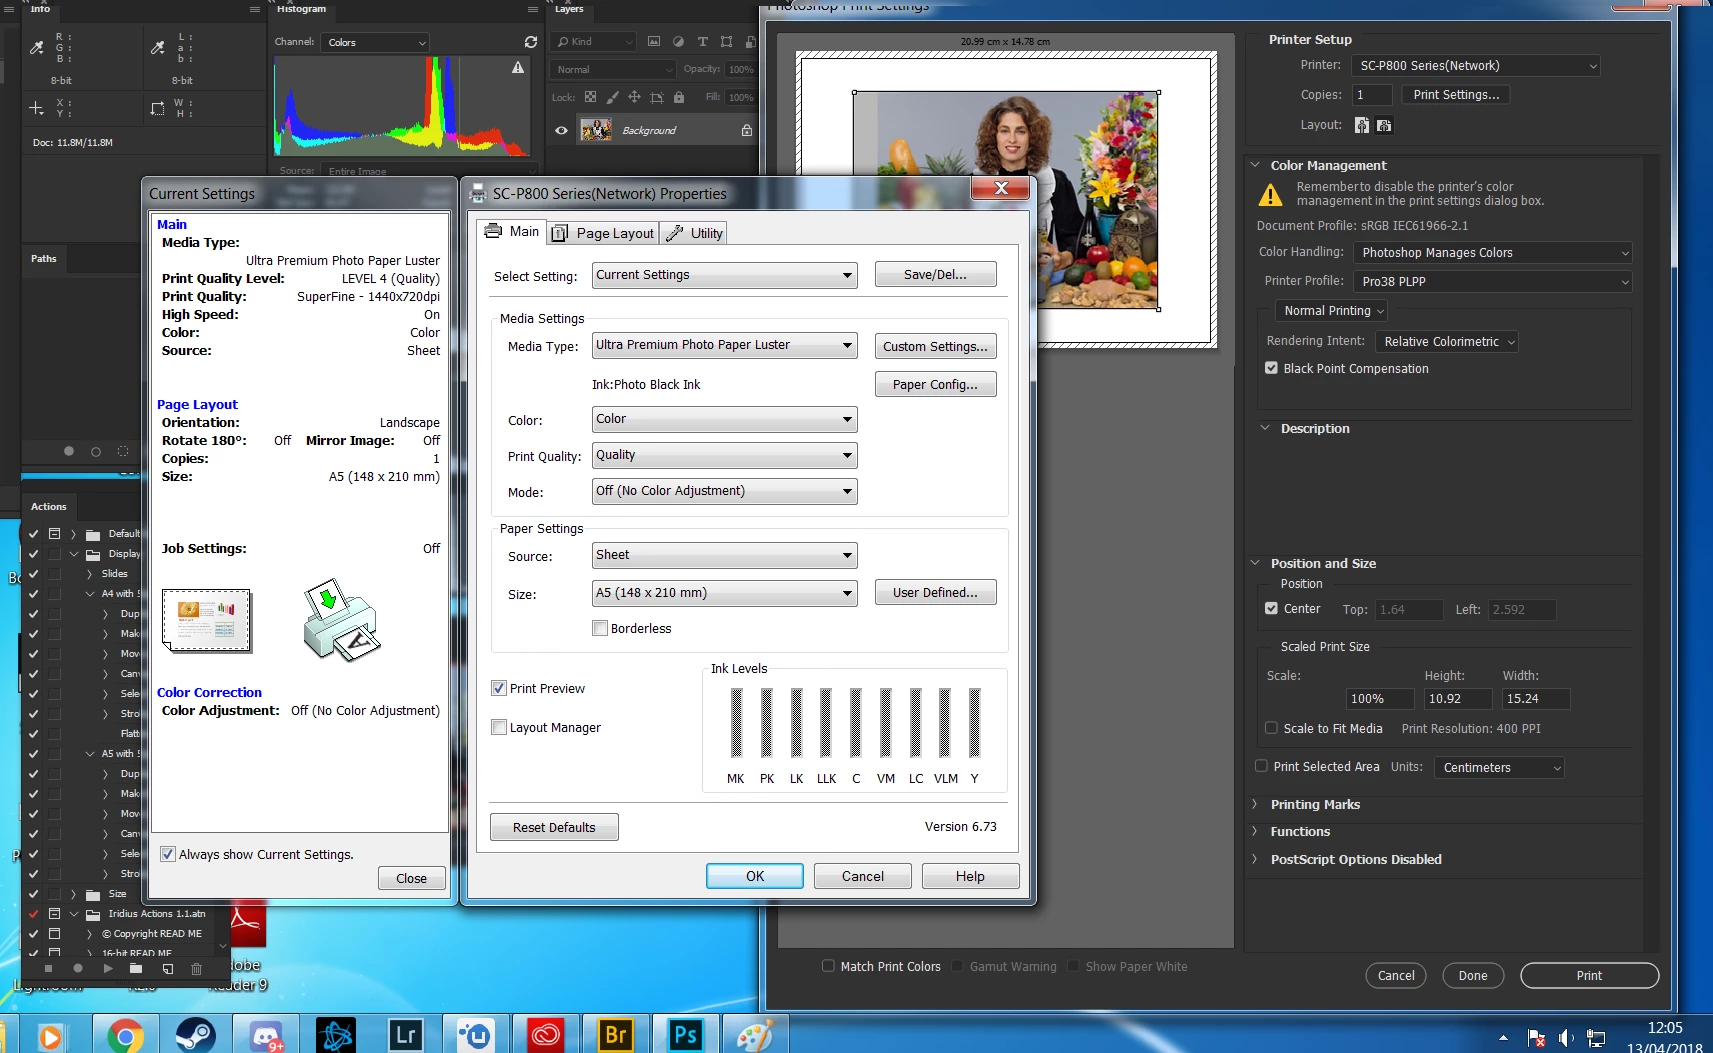Image resolution: width=1713 pixels, height=1053 pixels.
Task: Enable the Print Selected Area checkbox
Action: 1261,766
